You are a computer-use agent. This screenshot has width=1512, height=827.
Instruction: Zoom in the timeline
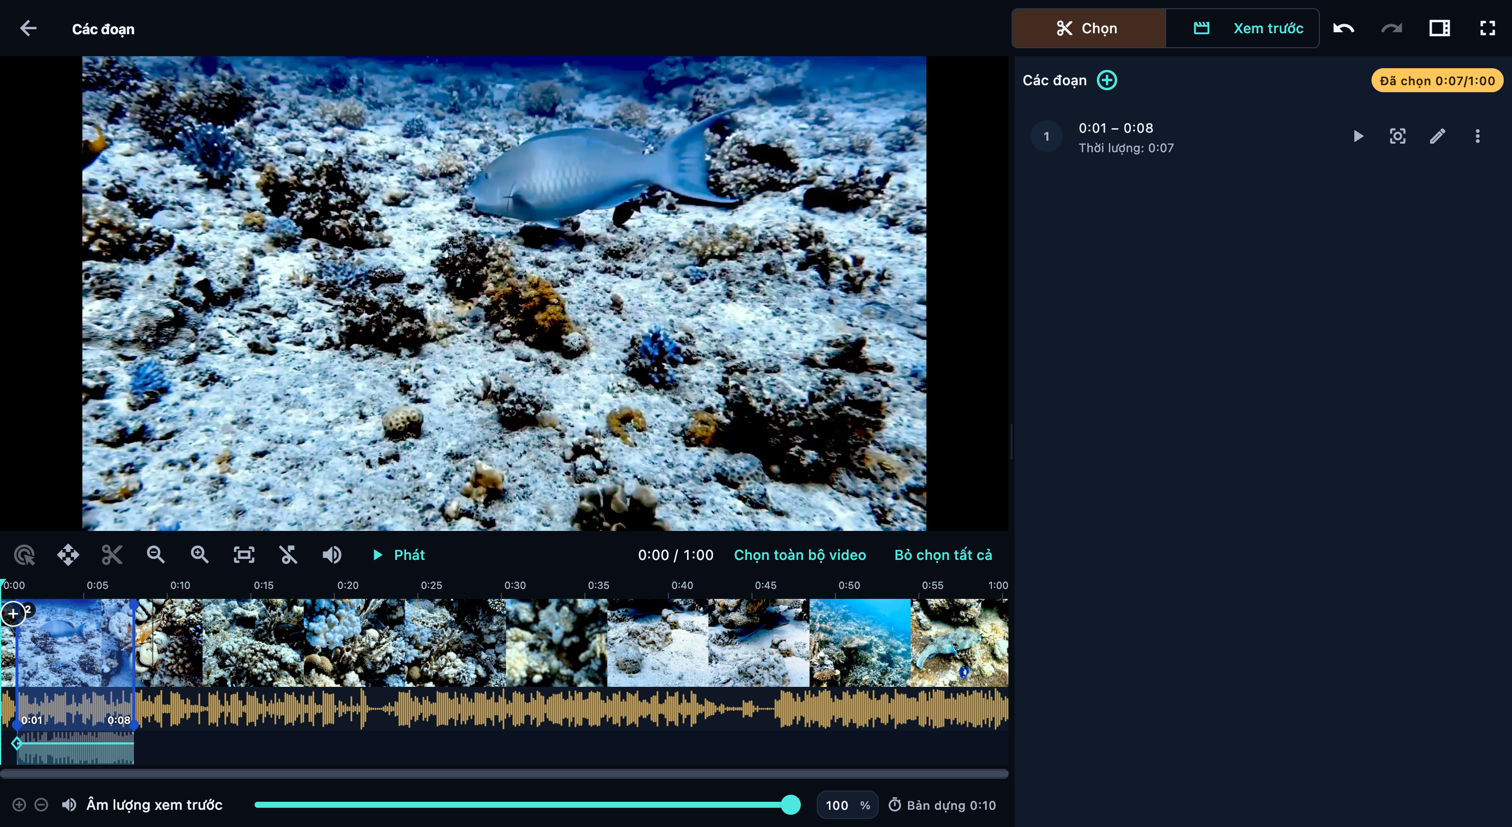coord(200,555)
